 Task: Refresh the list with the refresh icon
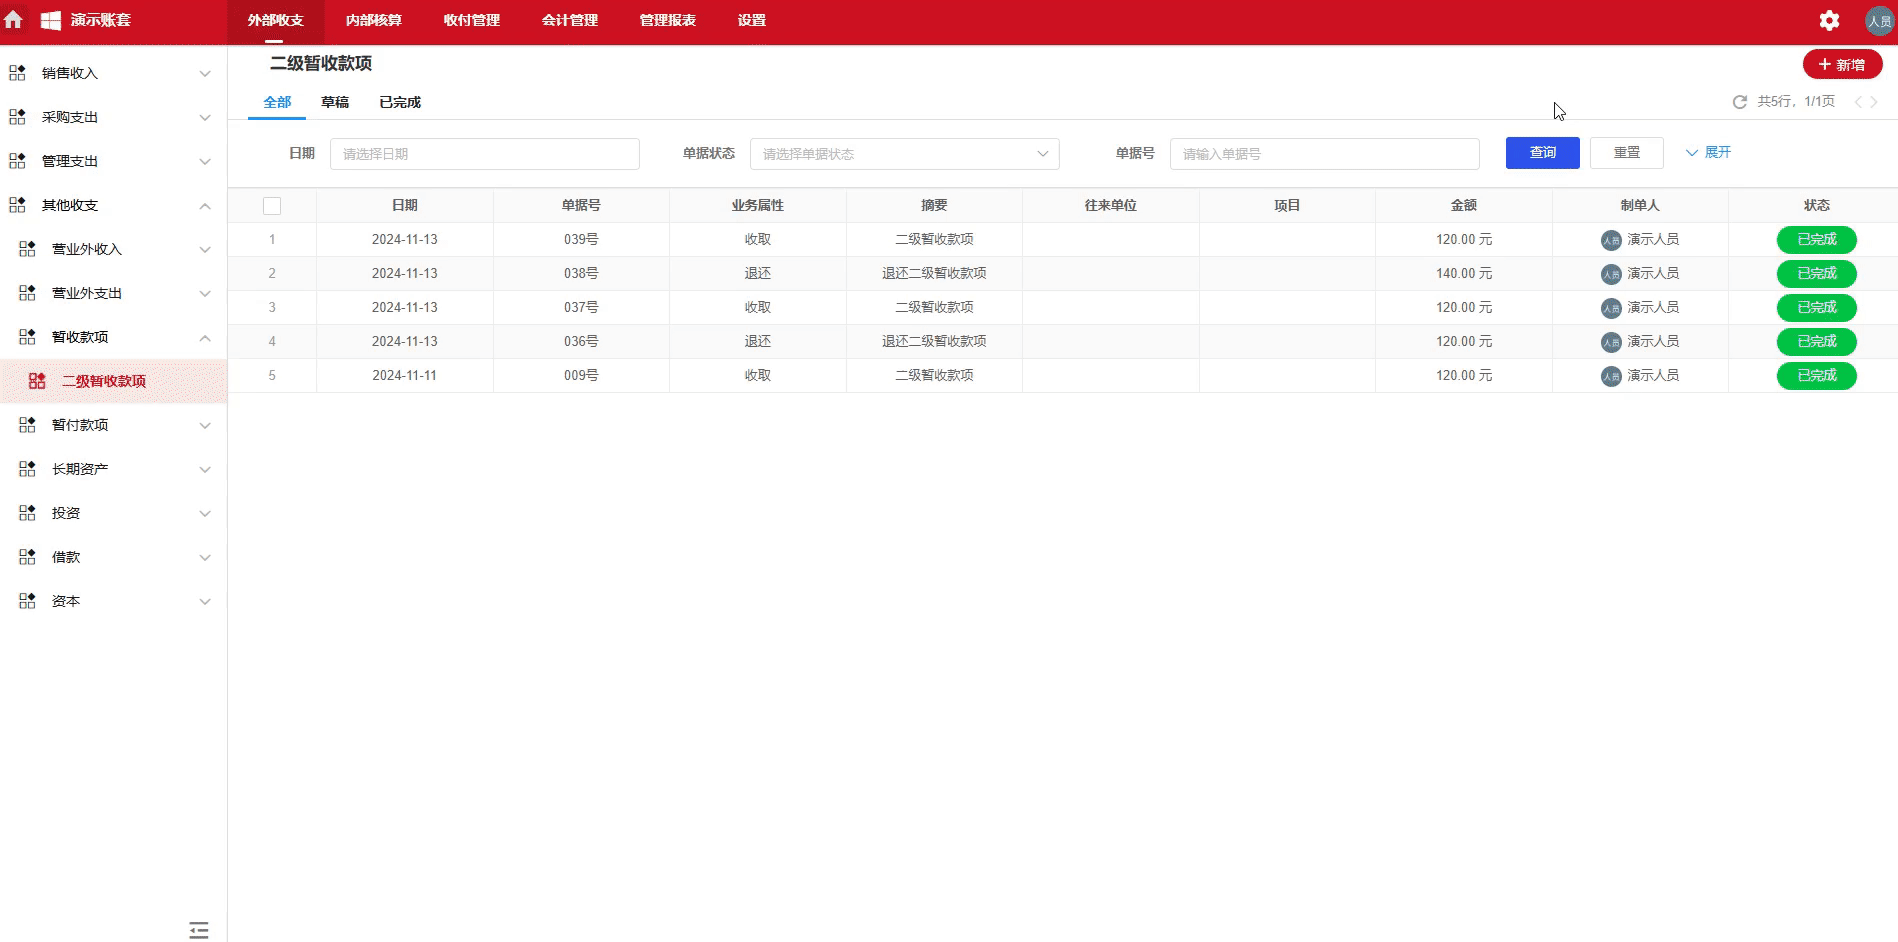point(1740,101)
